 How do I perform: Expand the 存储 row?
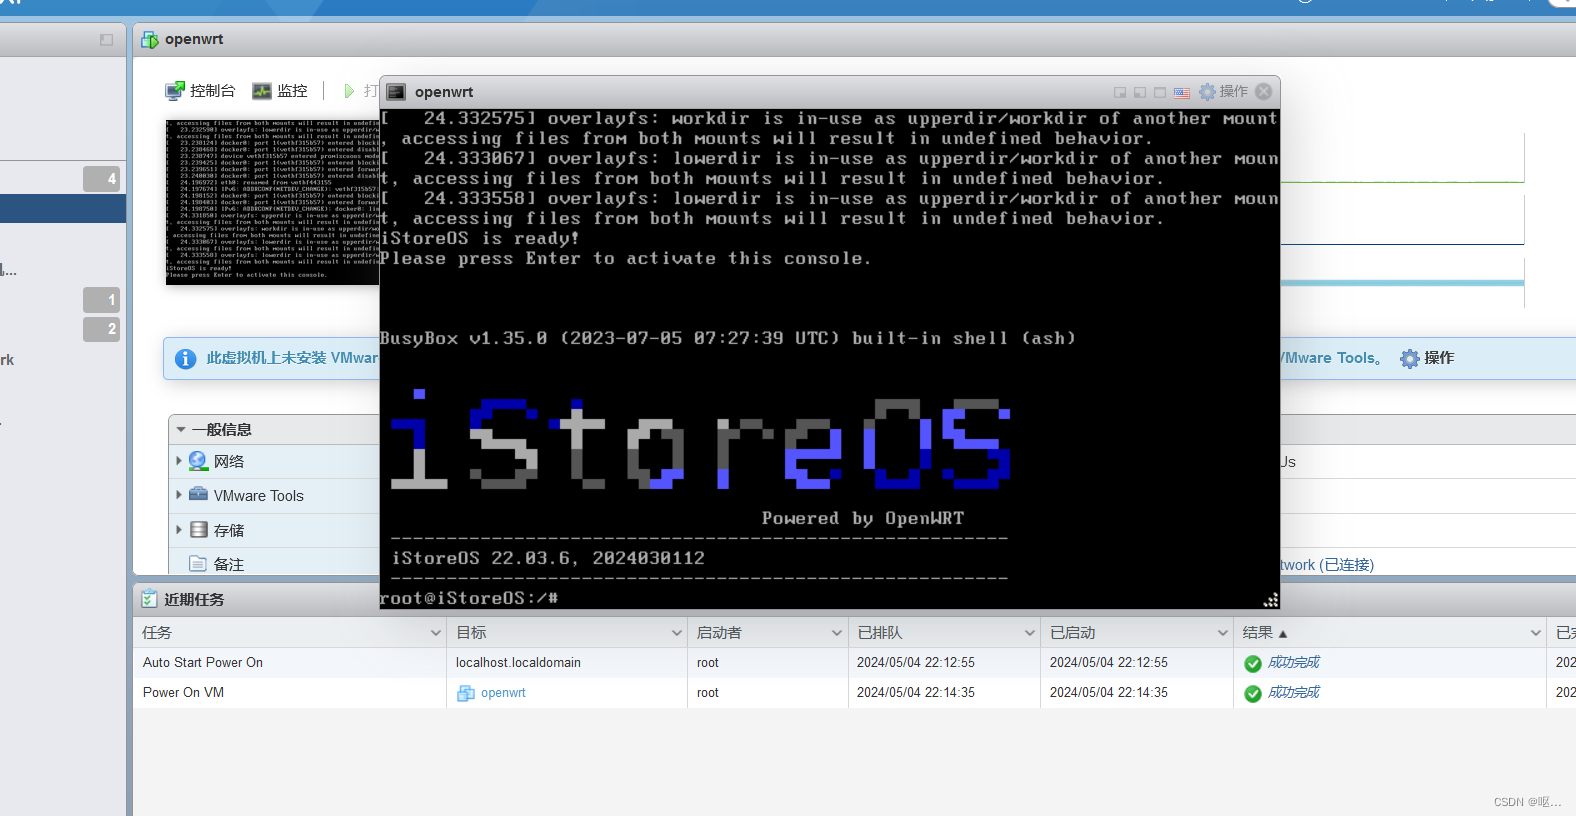(179, 530)
